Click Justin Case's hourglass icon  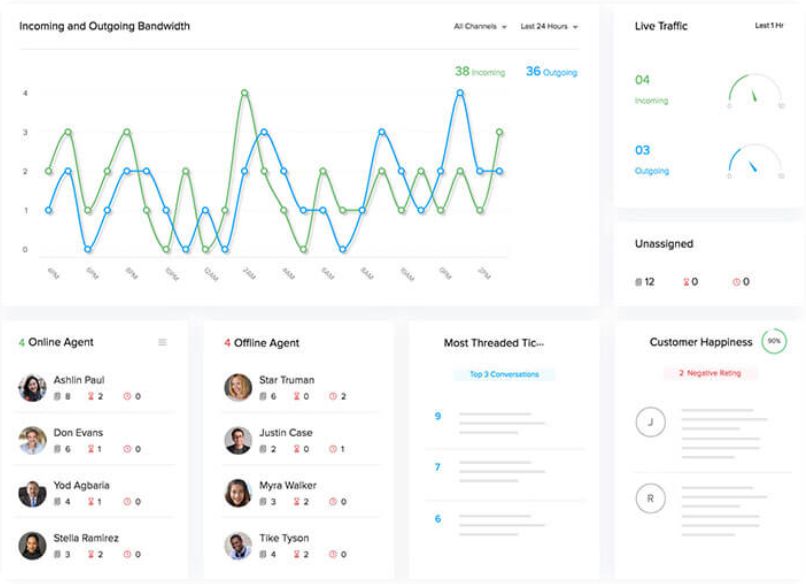[x=297, y=449]
